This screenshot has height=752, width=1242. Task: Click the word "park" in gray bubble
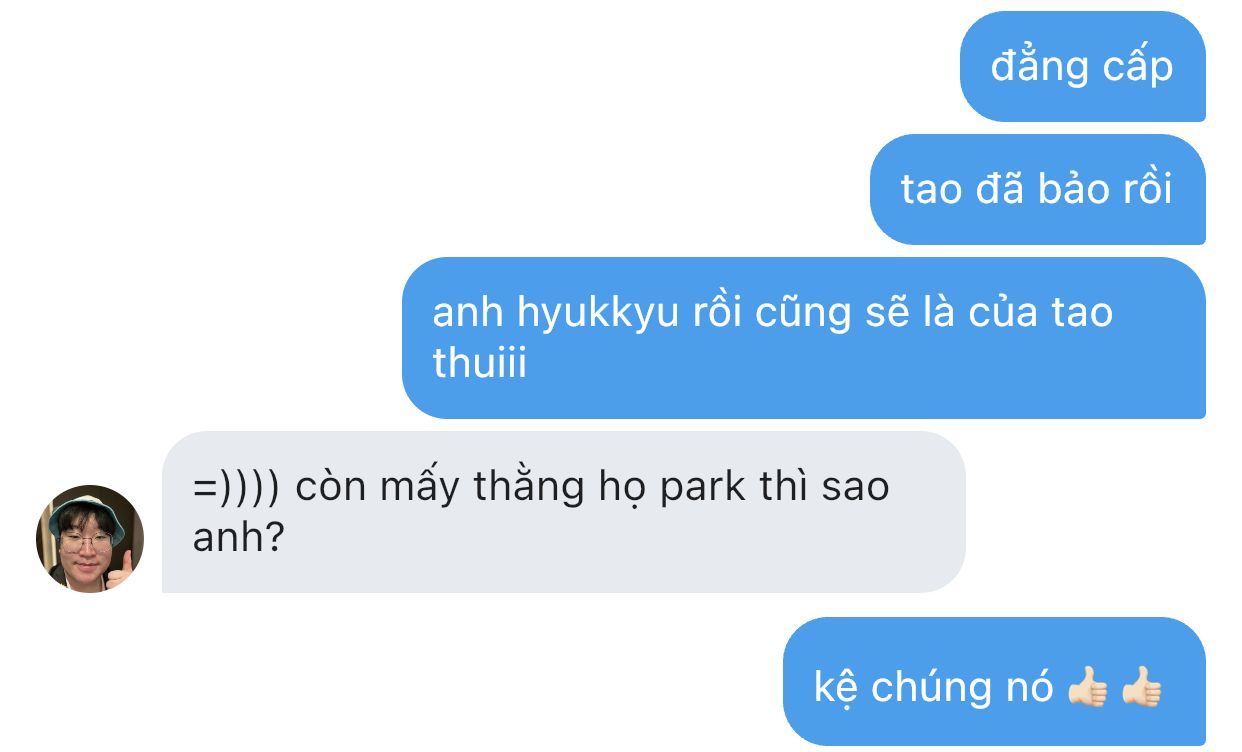click(x=703, y=487)
